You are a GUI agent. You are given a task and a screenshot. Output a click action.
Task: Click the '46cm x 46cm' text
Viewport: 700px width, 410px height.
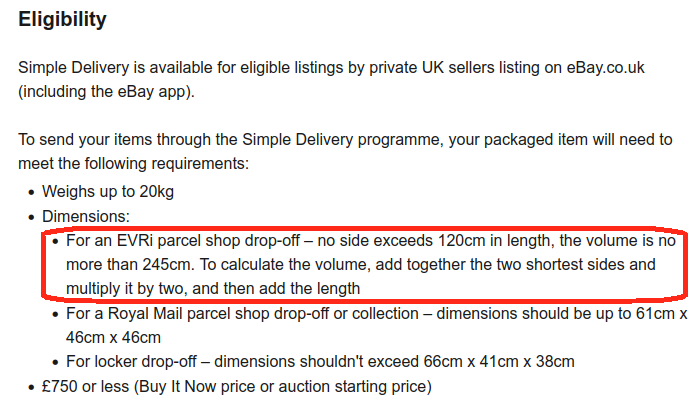click(x=113, y=338)
